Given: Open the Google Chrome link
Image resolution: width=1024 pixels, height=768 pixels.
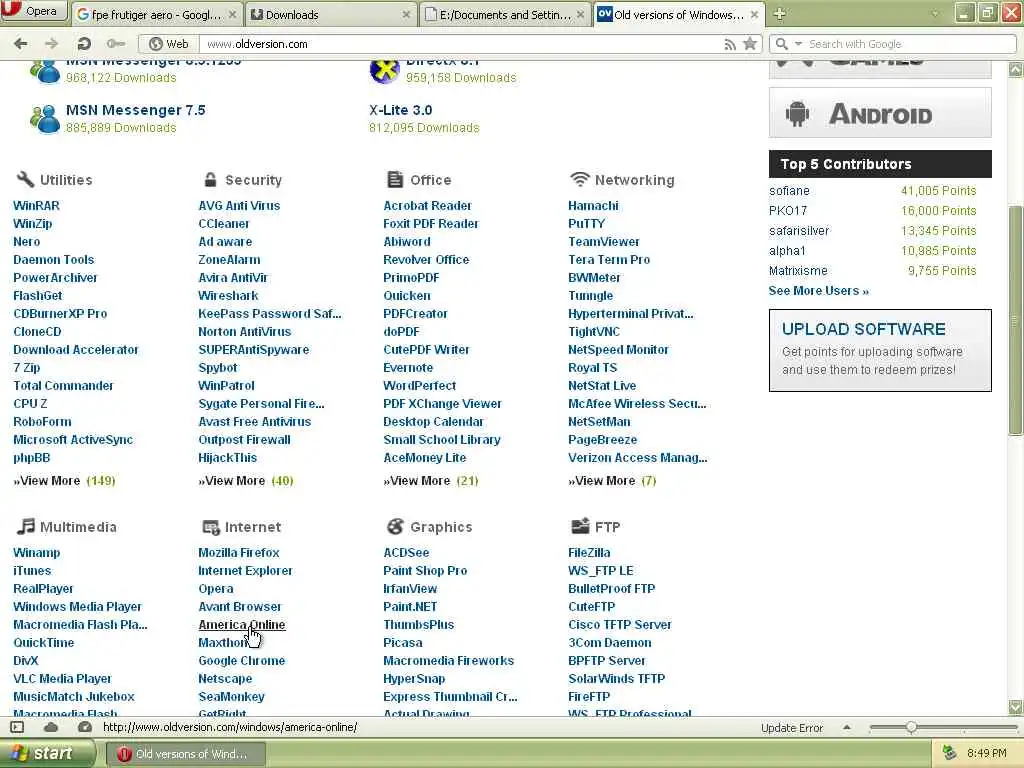Looking at the screenshot, I should (x=242, y=660).
